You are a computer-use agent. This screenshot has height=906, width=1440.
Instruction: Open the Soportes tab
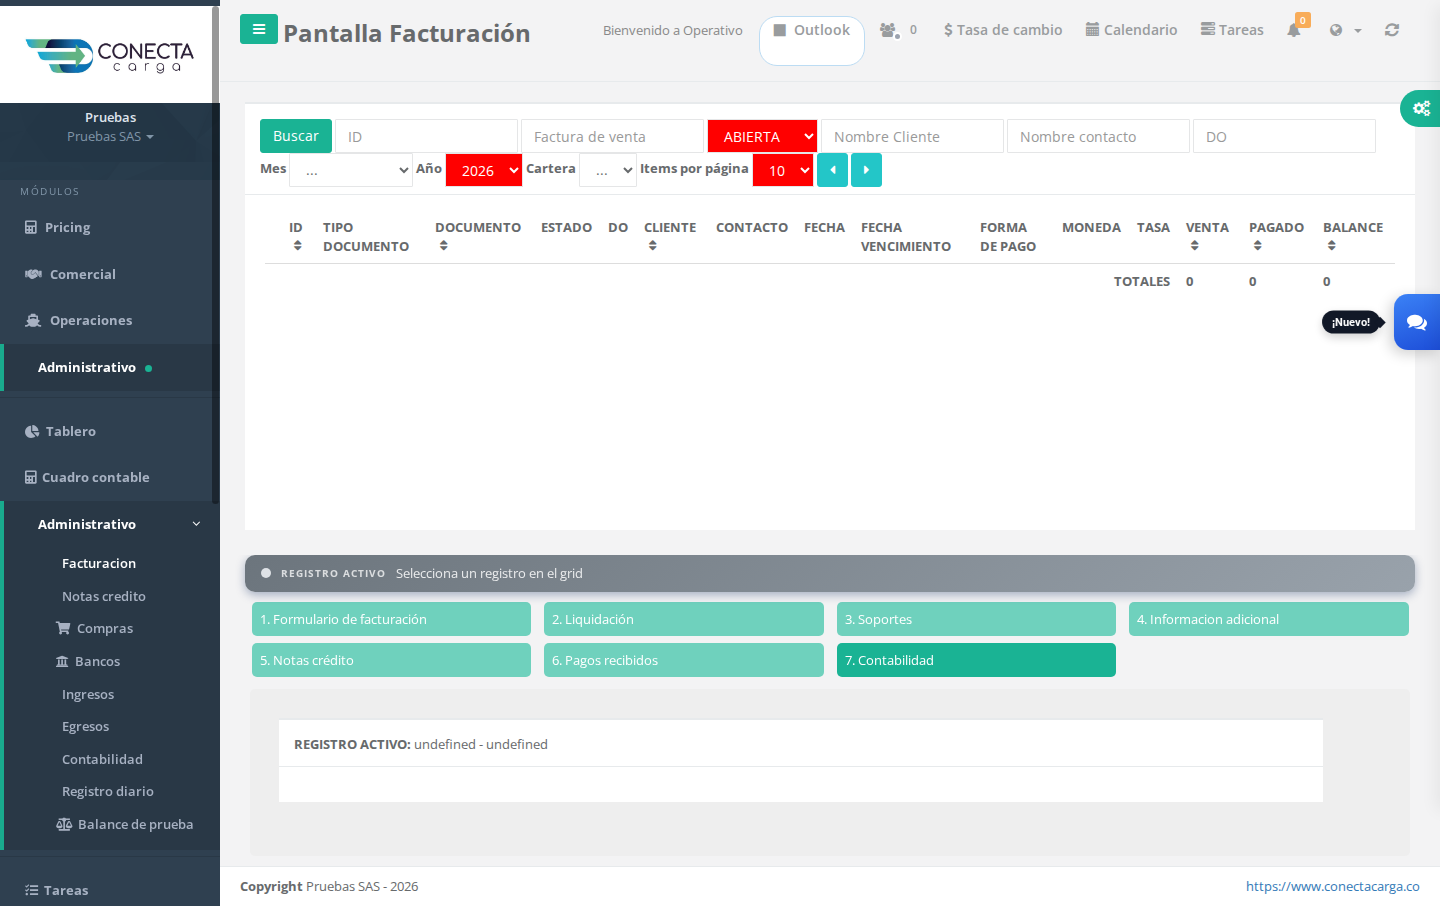pos(976,619)
